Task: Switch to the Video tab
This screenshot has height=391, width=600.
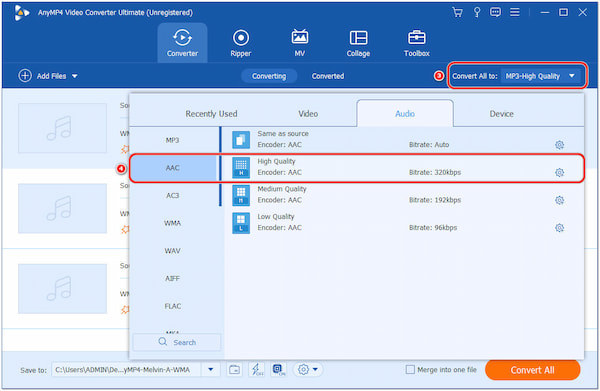Action: (x=308, y=114)
